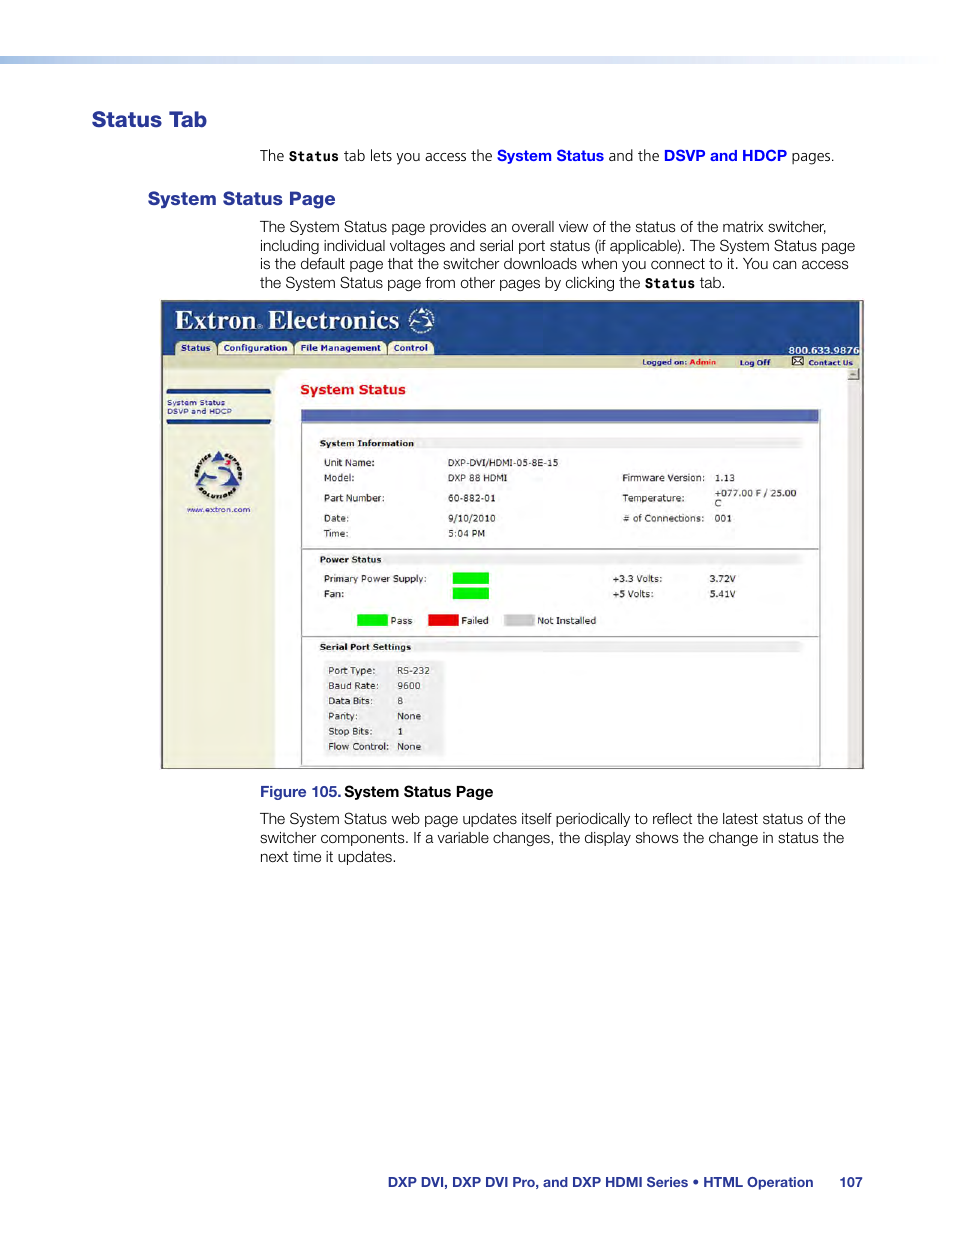Click the Contact Us envelope icon
The width and height of the screenshot is (954, 1235).
(x=797, y=361)
